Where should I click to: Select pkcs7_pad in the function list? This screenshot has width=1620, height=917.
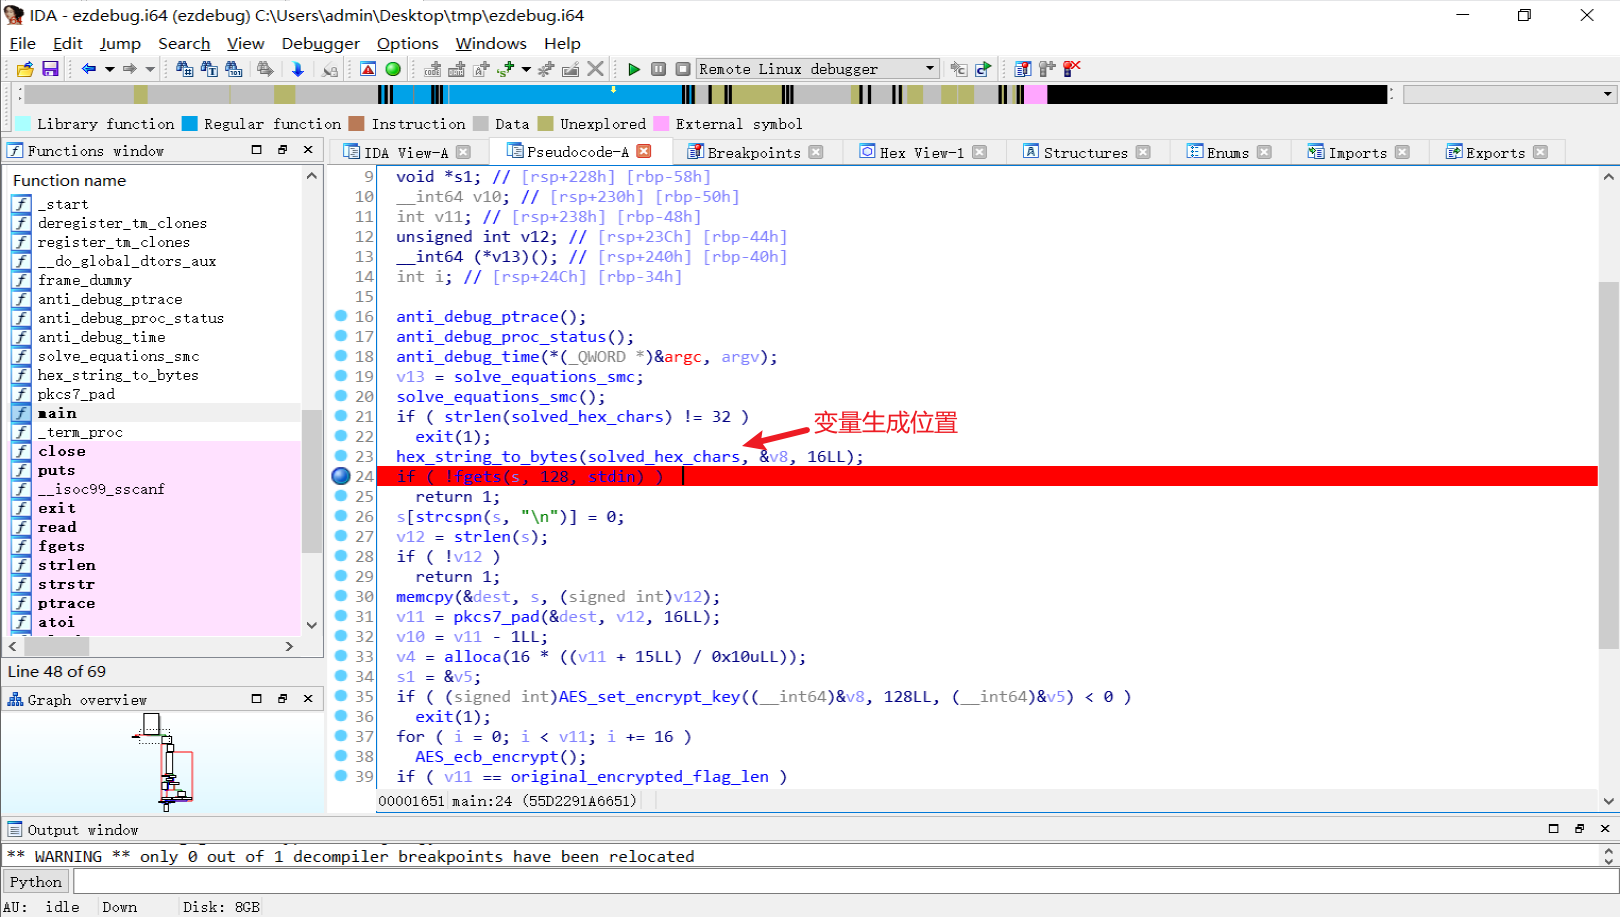point(76,394)
